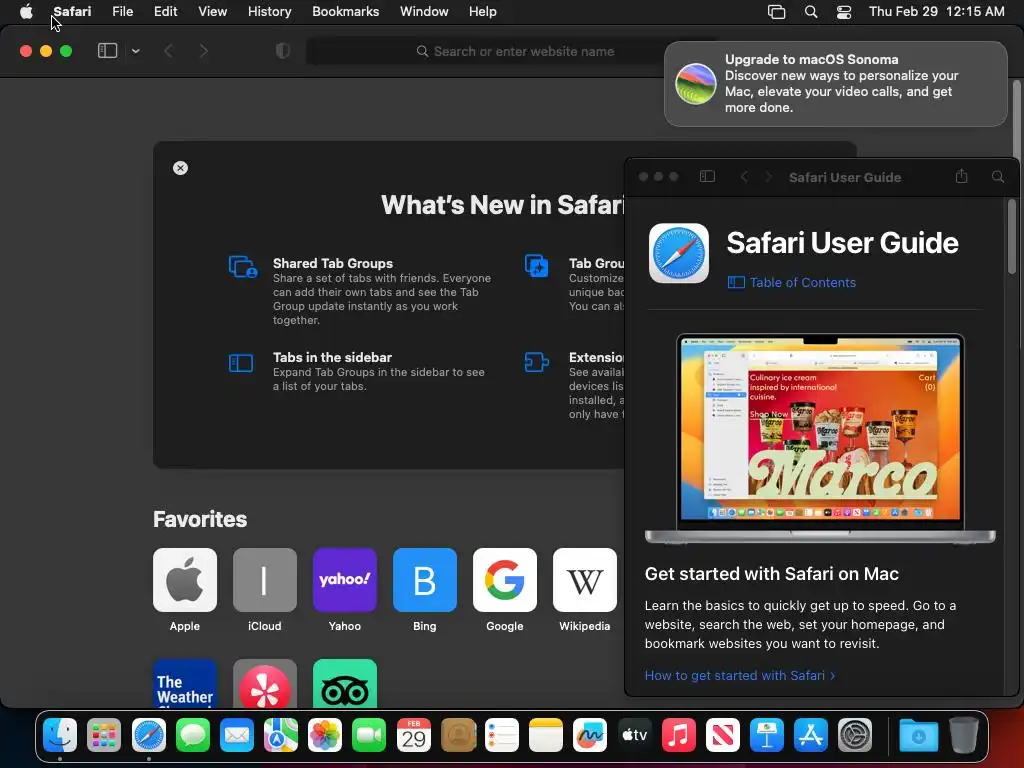Open the iCloud favorite
The height and width of the screenshot is (768, 1024).
264,580
